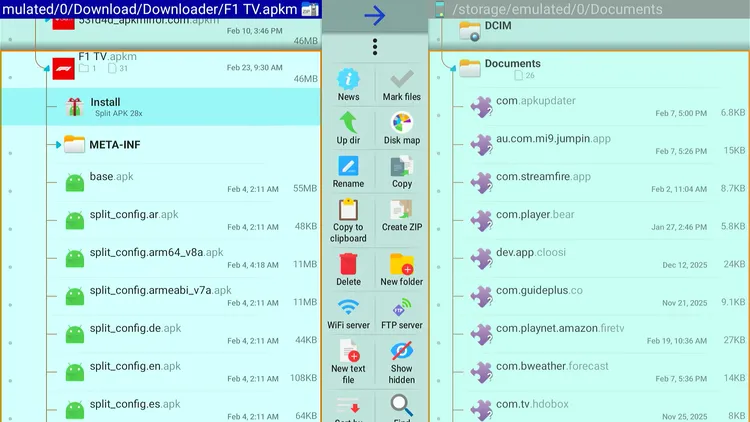Open com.playnet.amazon.firetv file
750x422 pixels.
590,334
